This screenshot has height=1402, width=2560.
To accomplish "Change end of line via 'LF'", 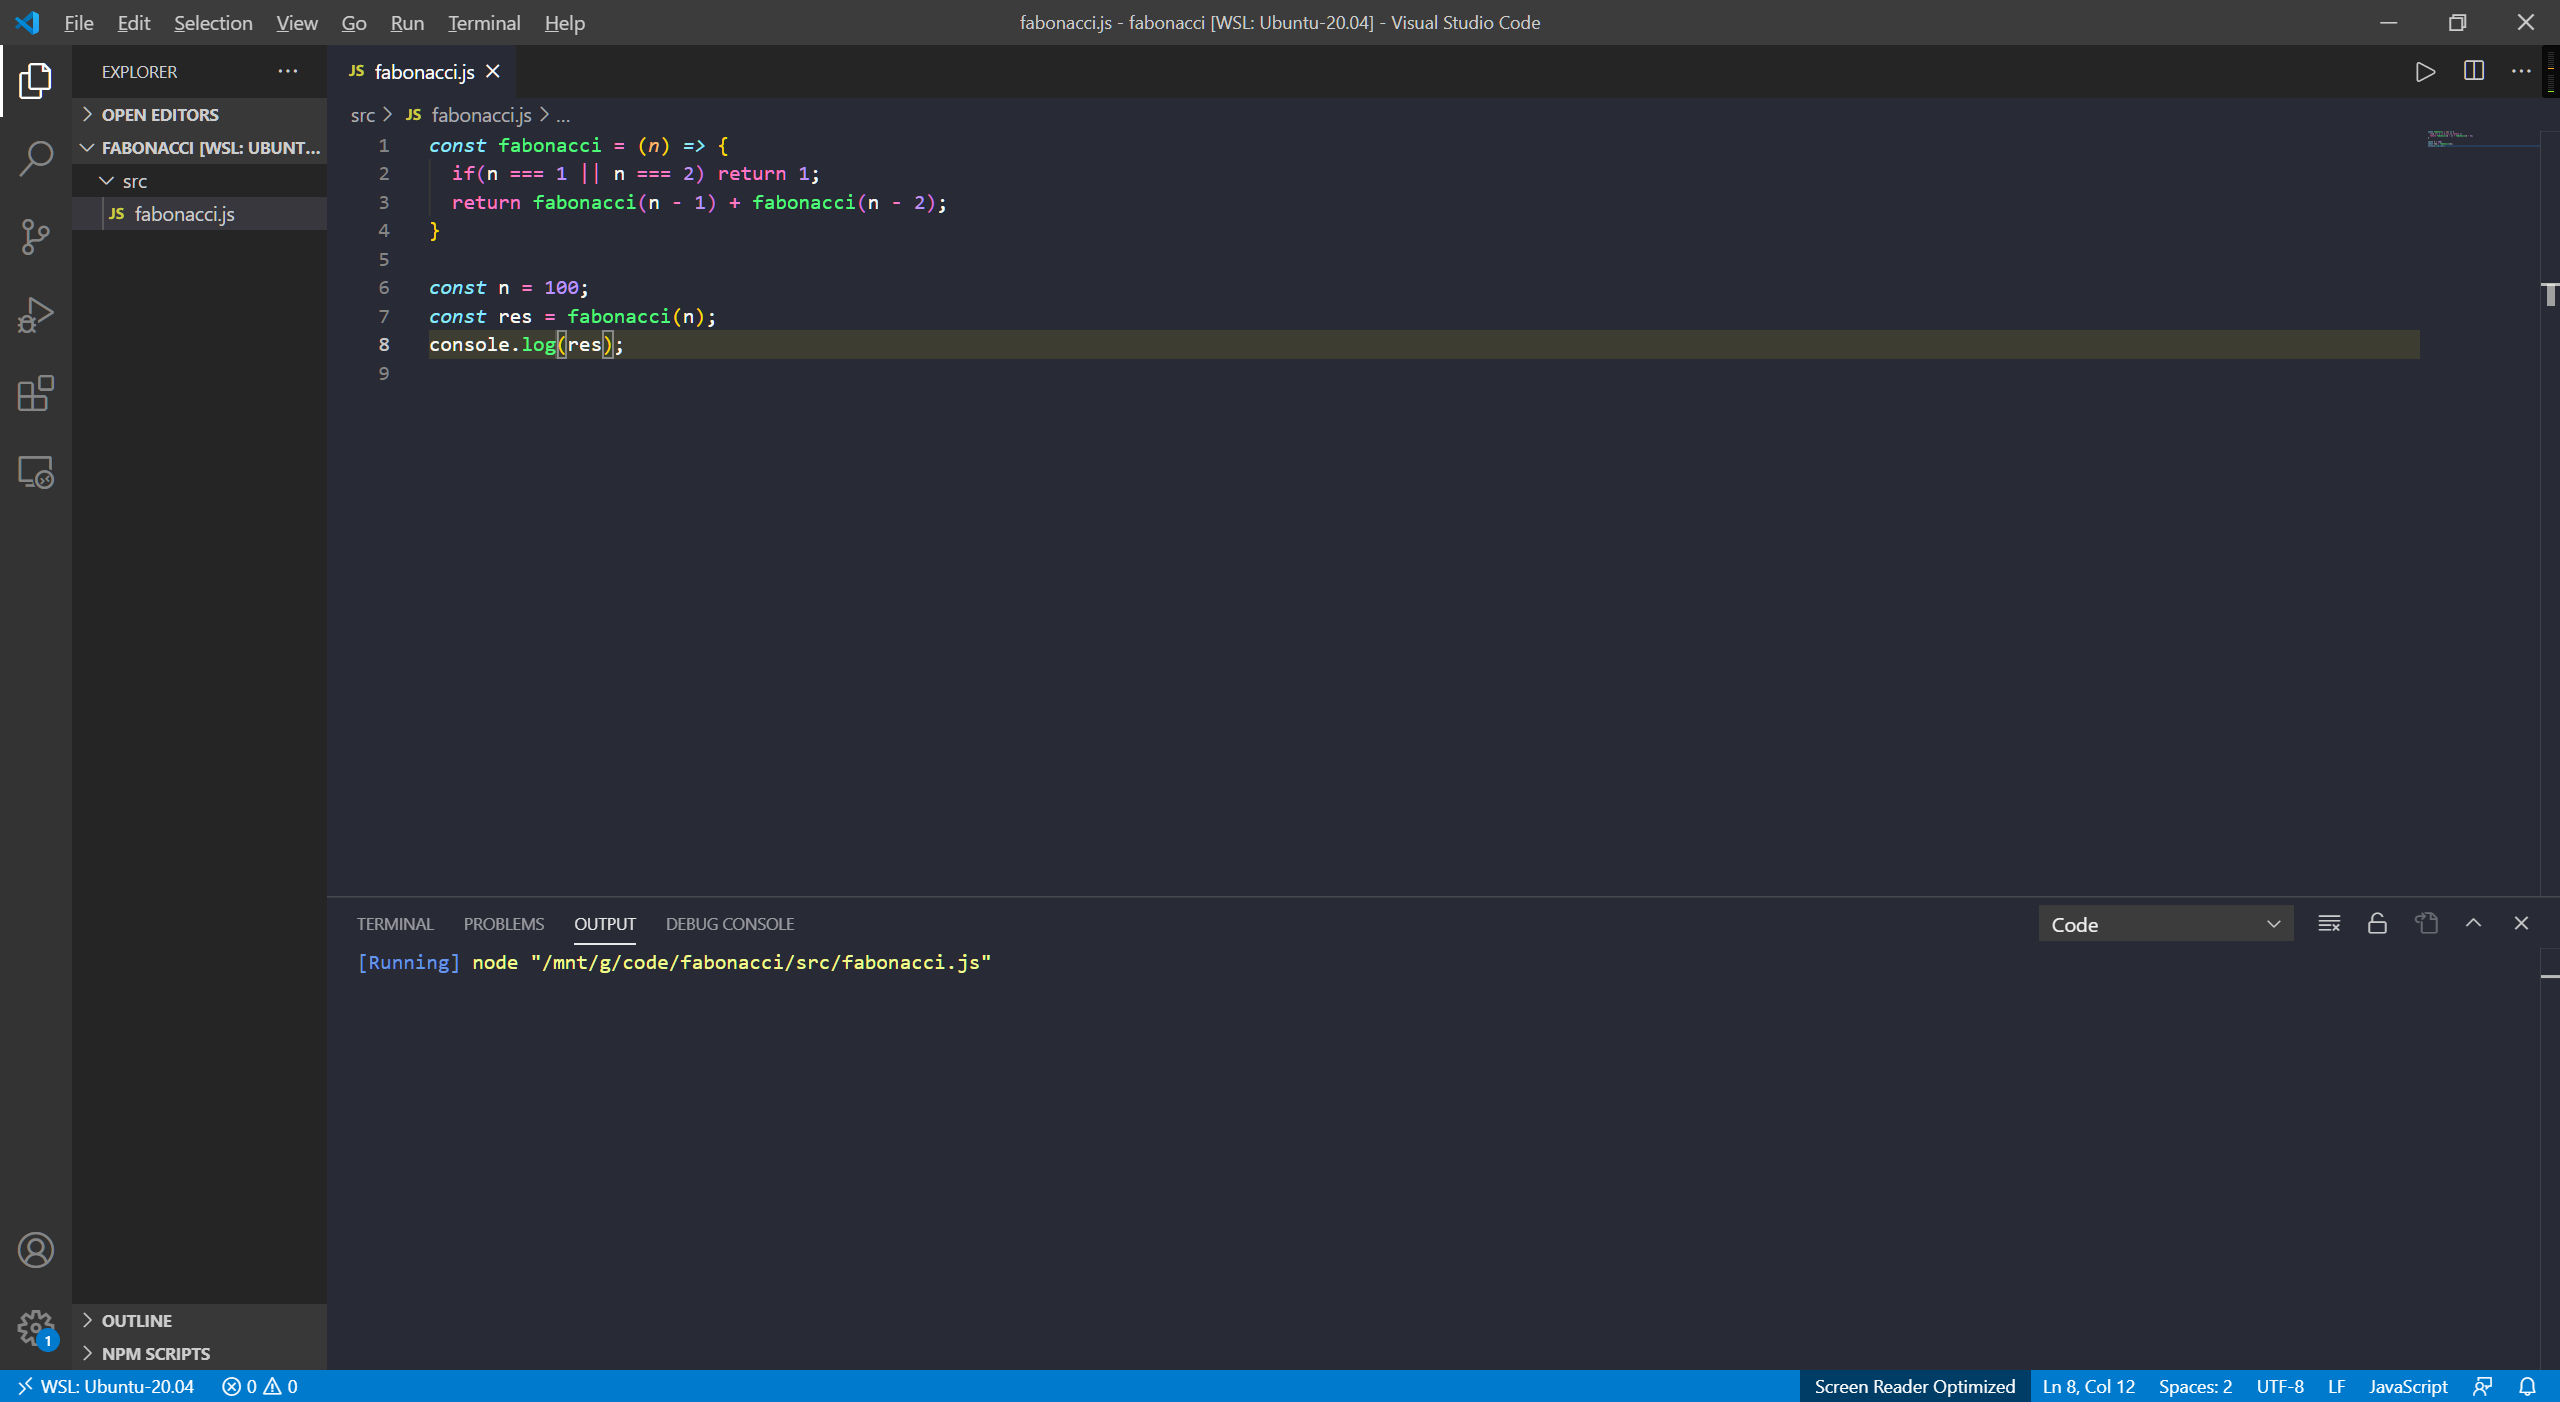I will 2336,1386.
